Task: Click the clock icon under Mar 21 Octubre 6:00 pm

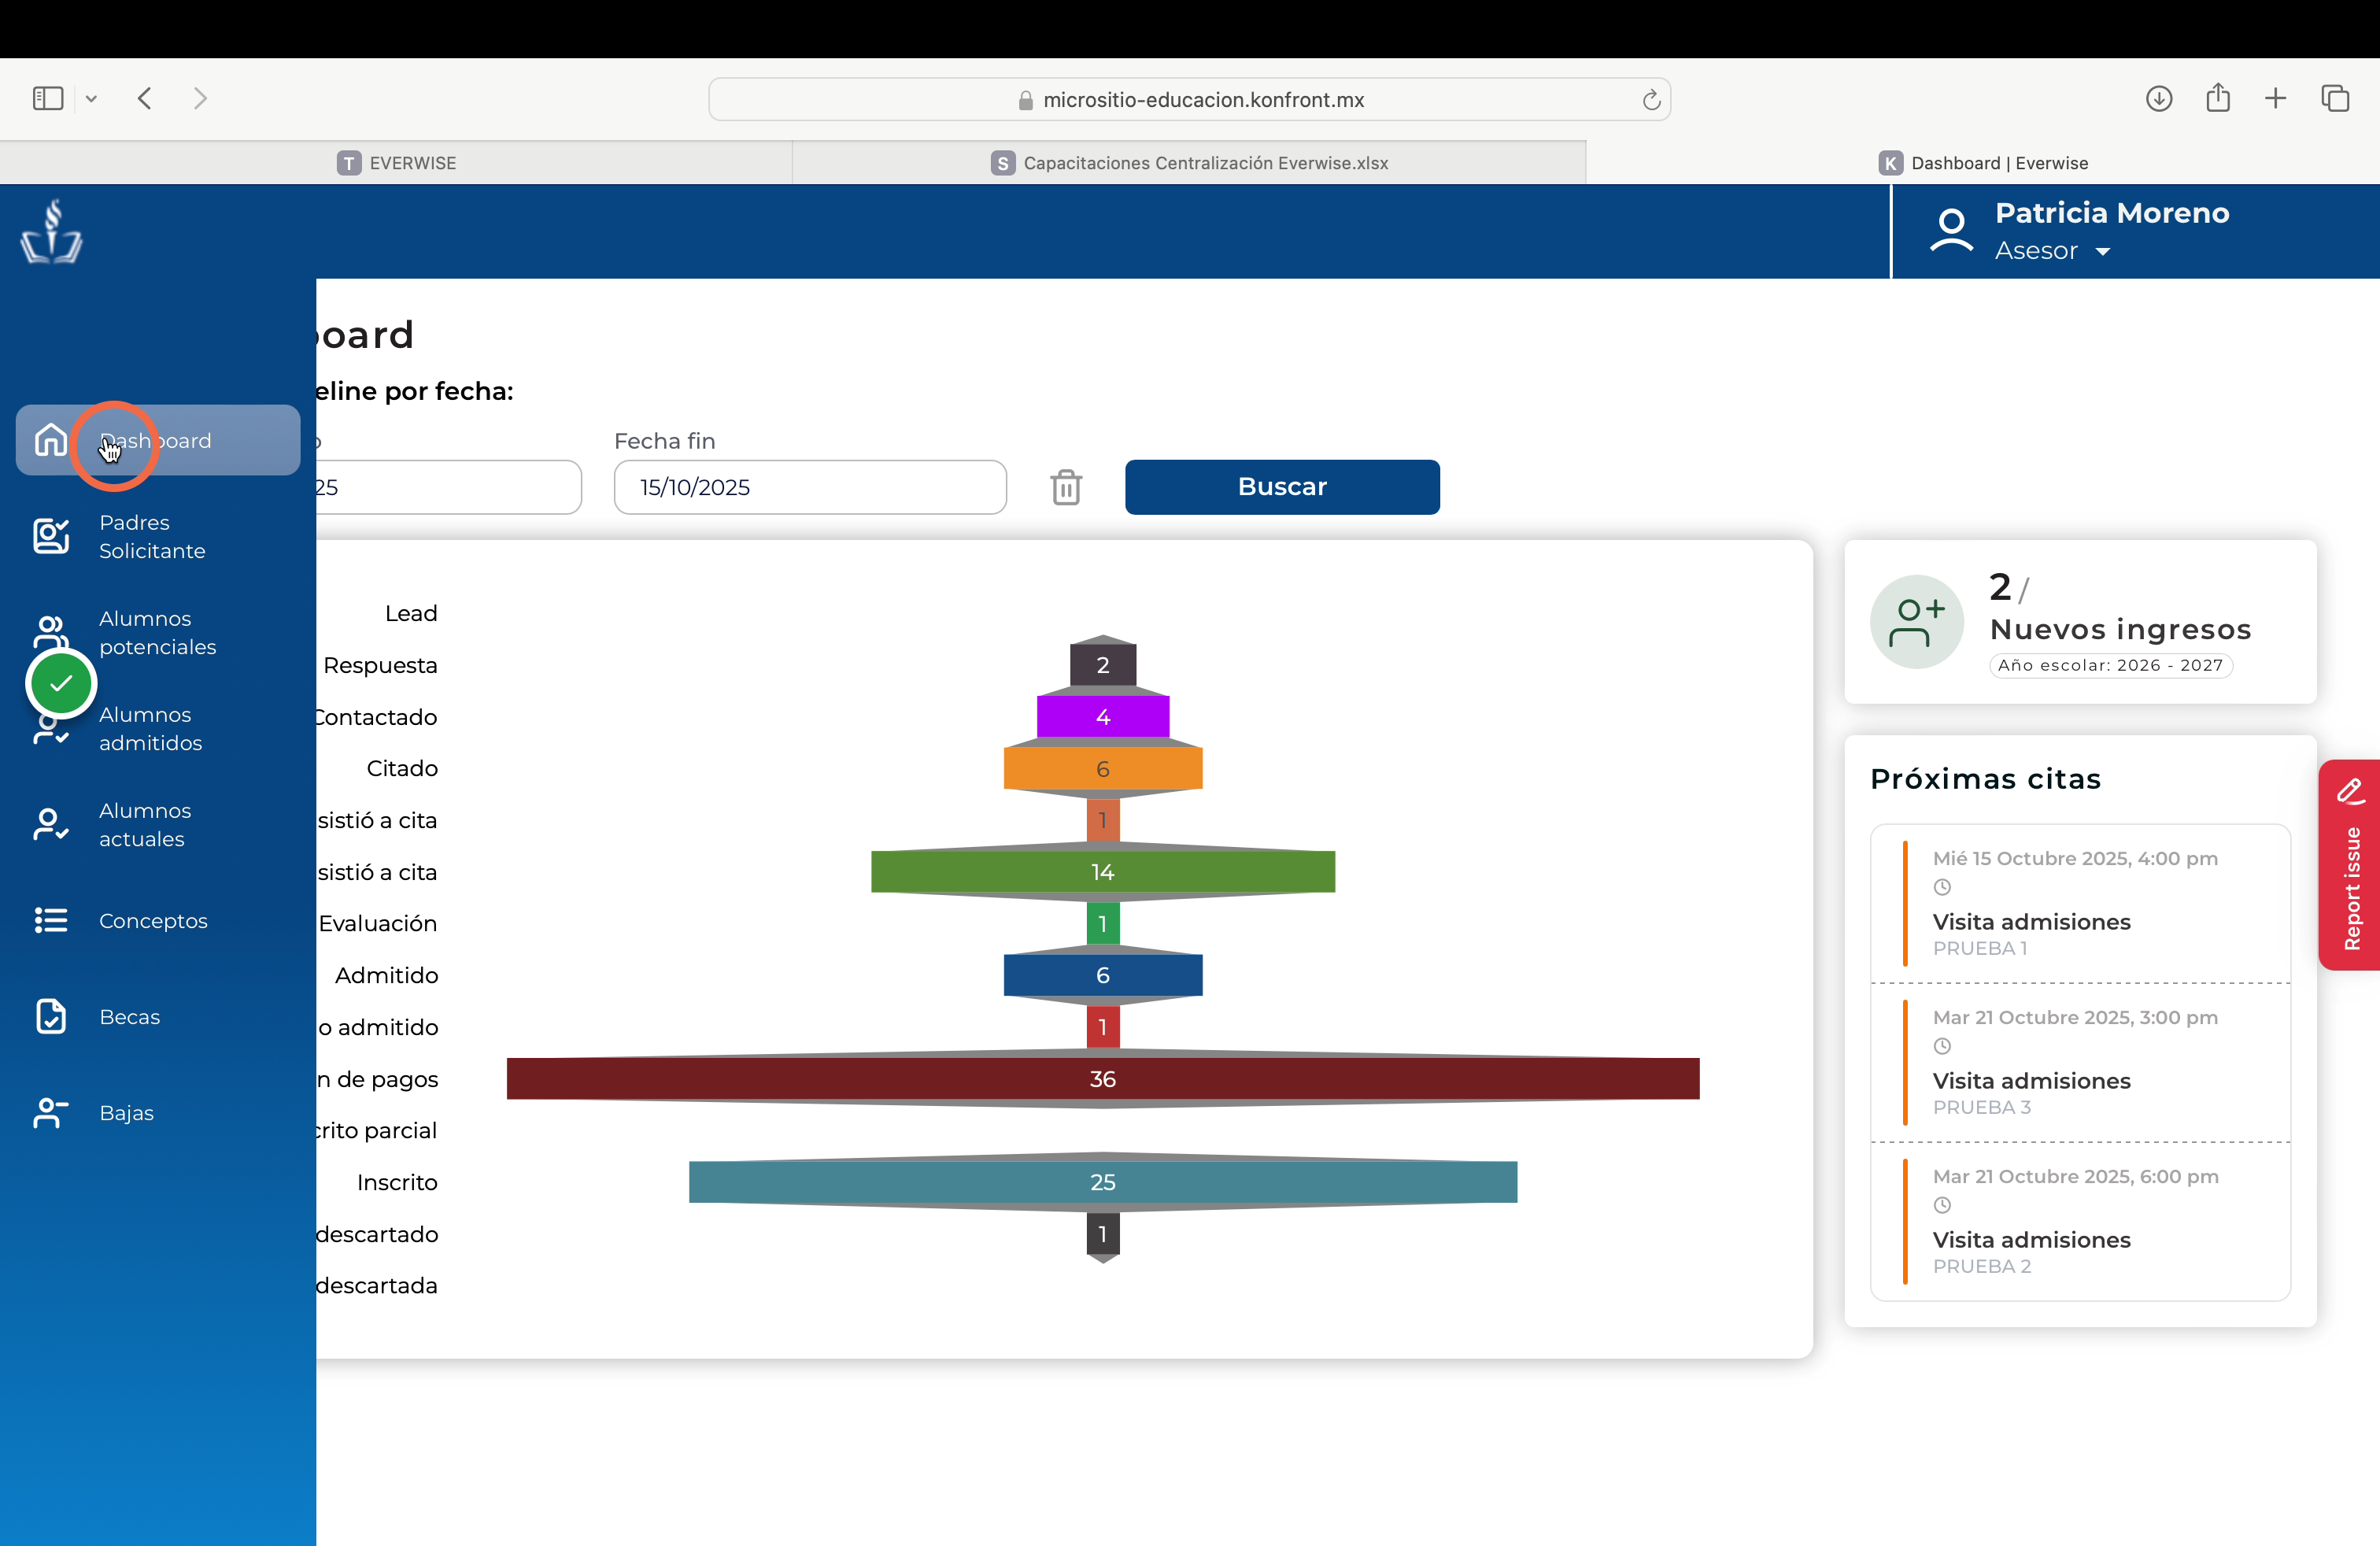Action: tap(1942, 1205)
